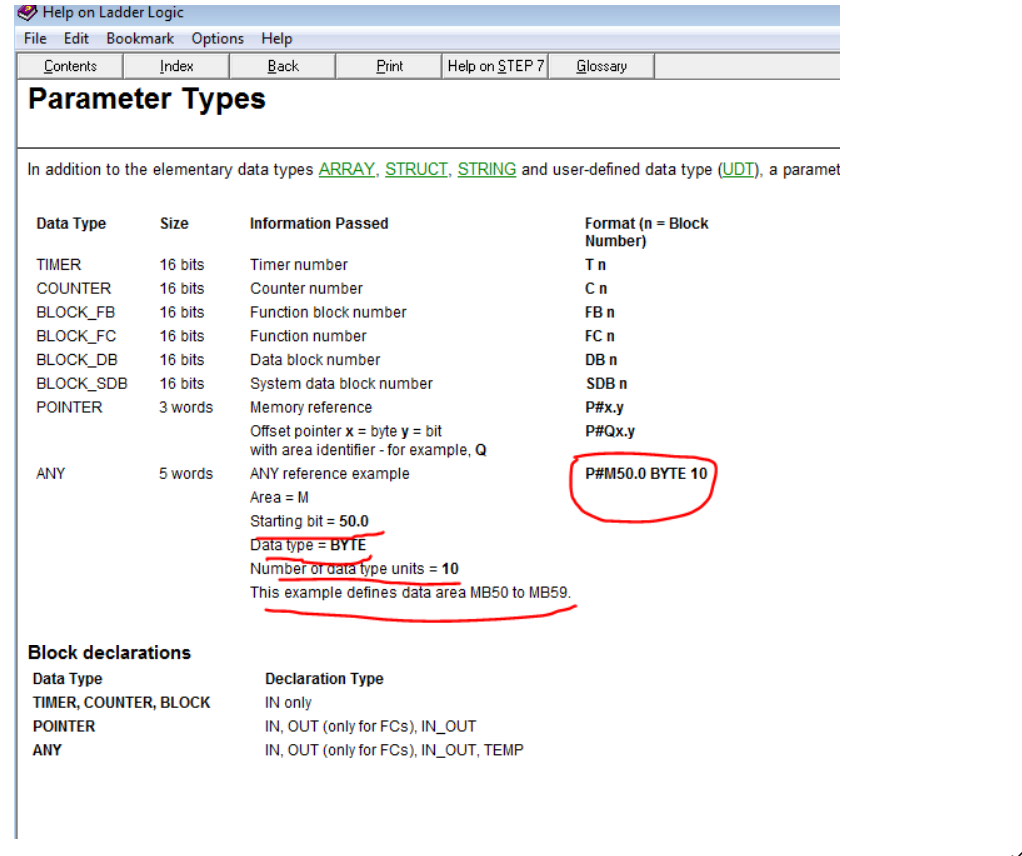Screen dimensions: 1022x856
Task: Click the Index button
Action: pyautogui.click(x=177, y=66)
